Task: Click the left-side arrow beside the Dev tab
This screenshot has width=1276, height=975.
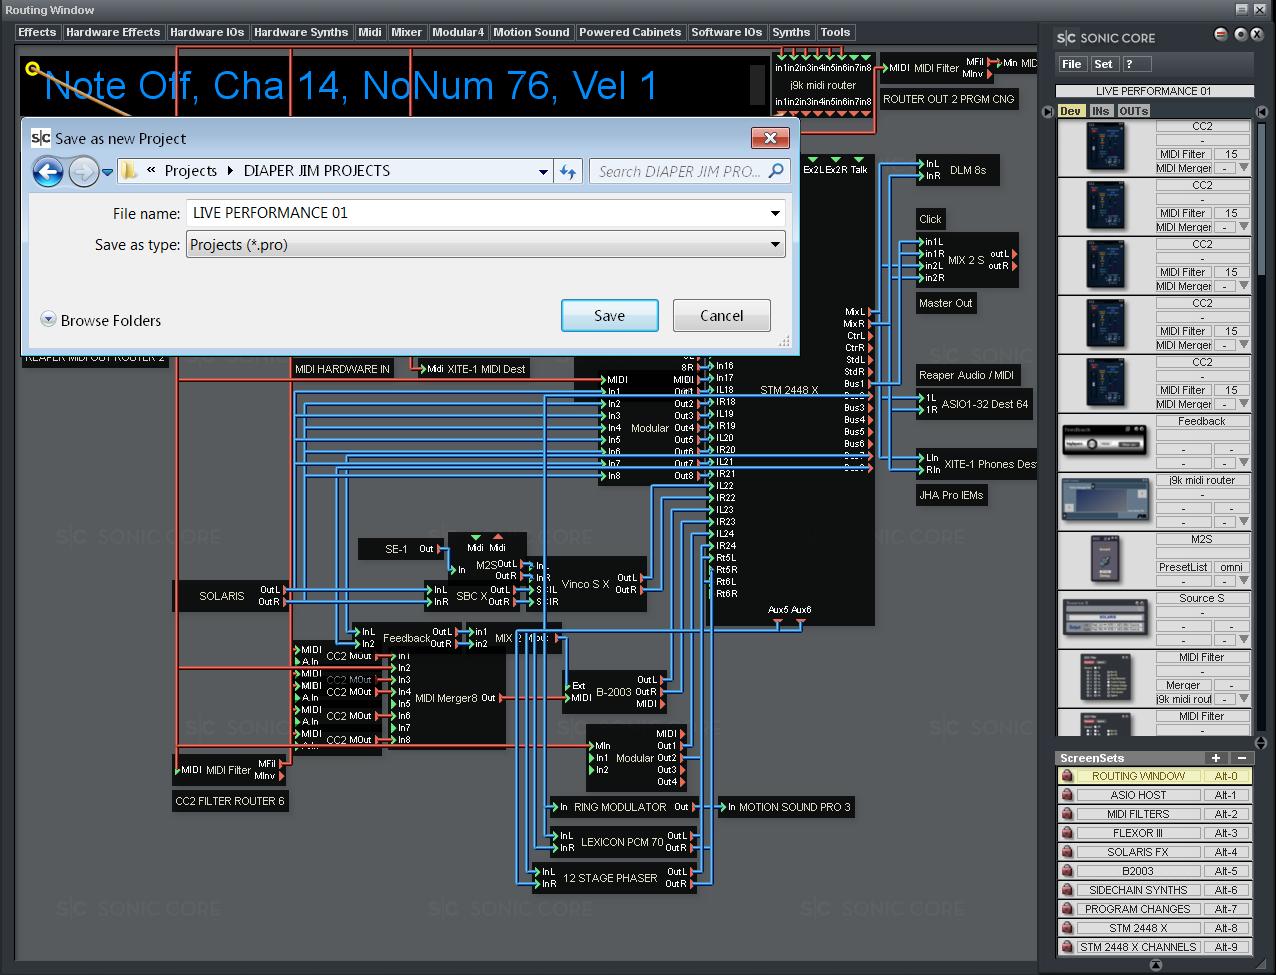Action: point(1050,111)
